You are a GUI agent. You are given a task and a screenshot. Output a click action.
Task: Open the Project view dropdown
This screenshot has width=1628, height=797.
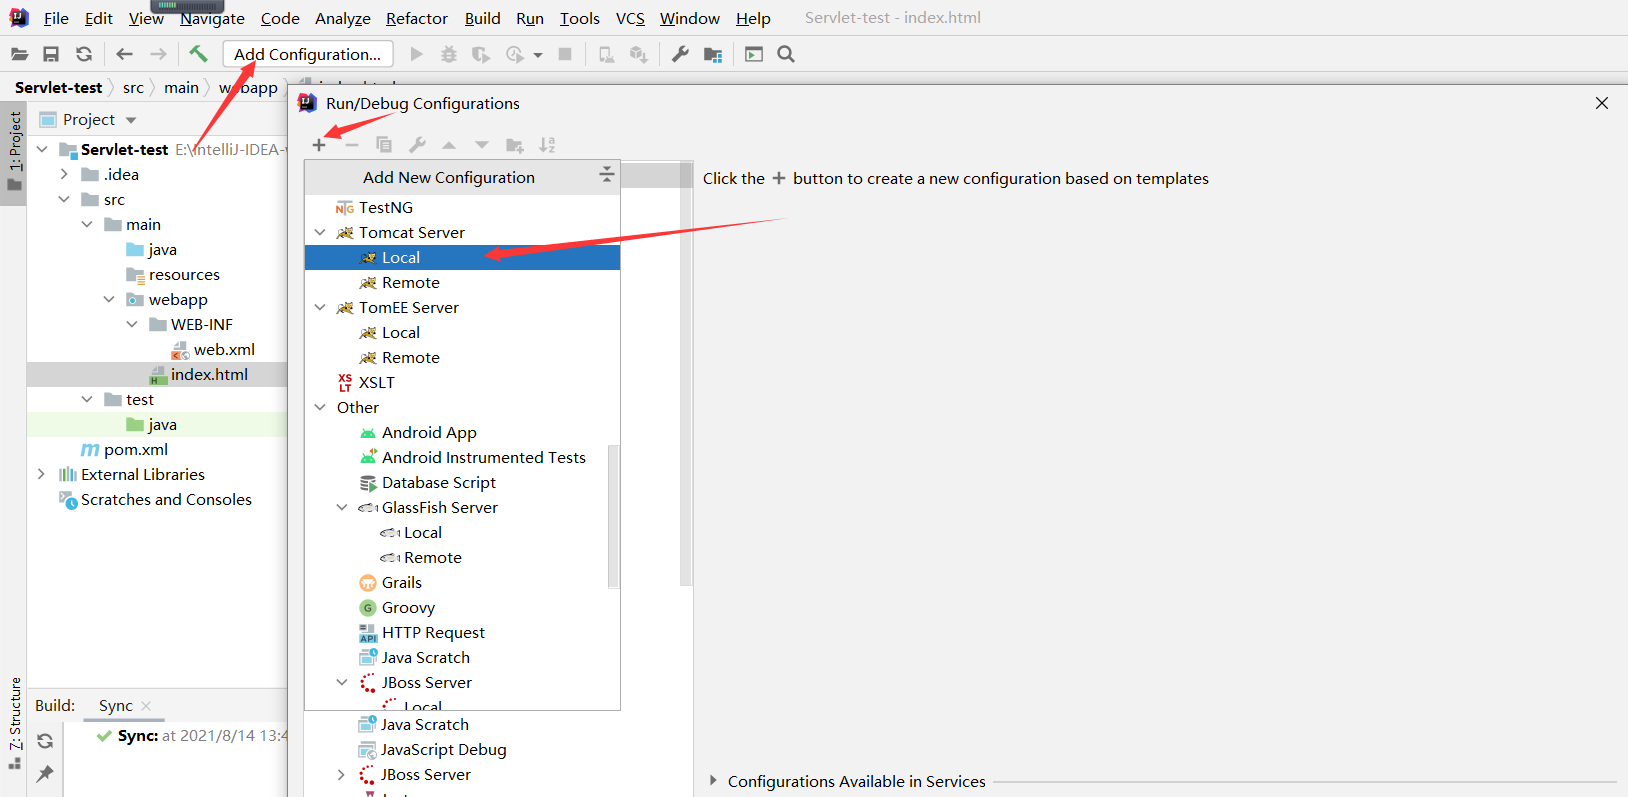pyautogui.click(x=131, y=120)
